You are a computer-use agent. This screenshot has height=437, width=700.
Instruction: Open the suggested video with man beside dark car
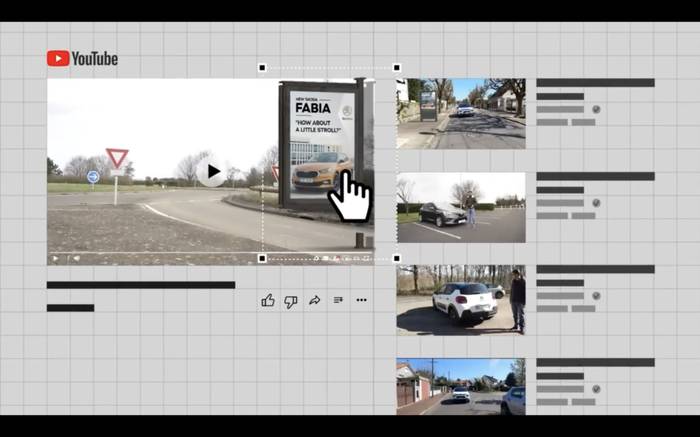(461, 208)
